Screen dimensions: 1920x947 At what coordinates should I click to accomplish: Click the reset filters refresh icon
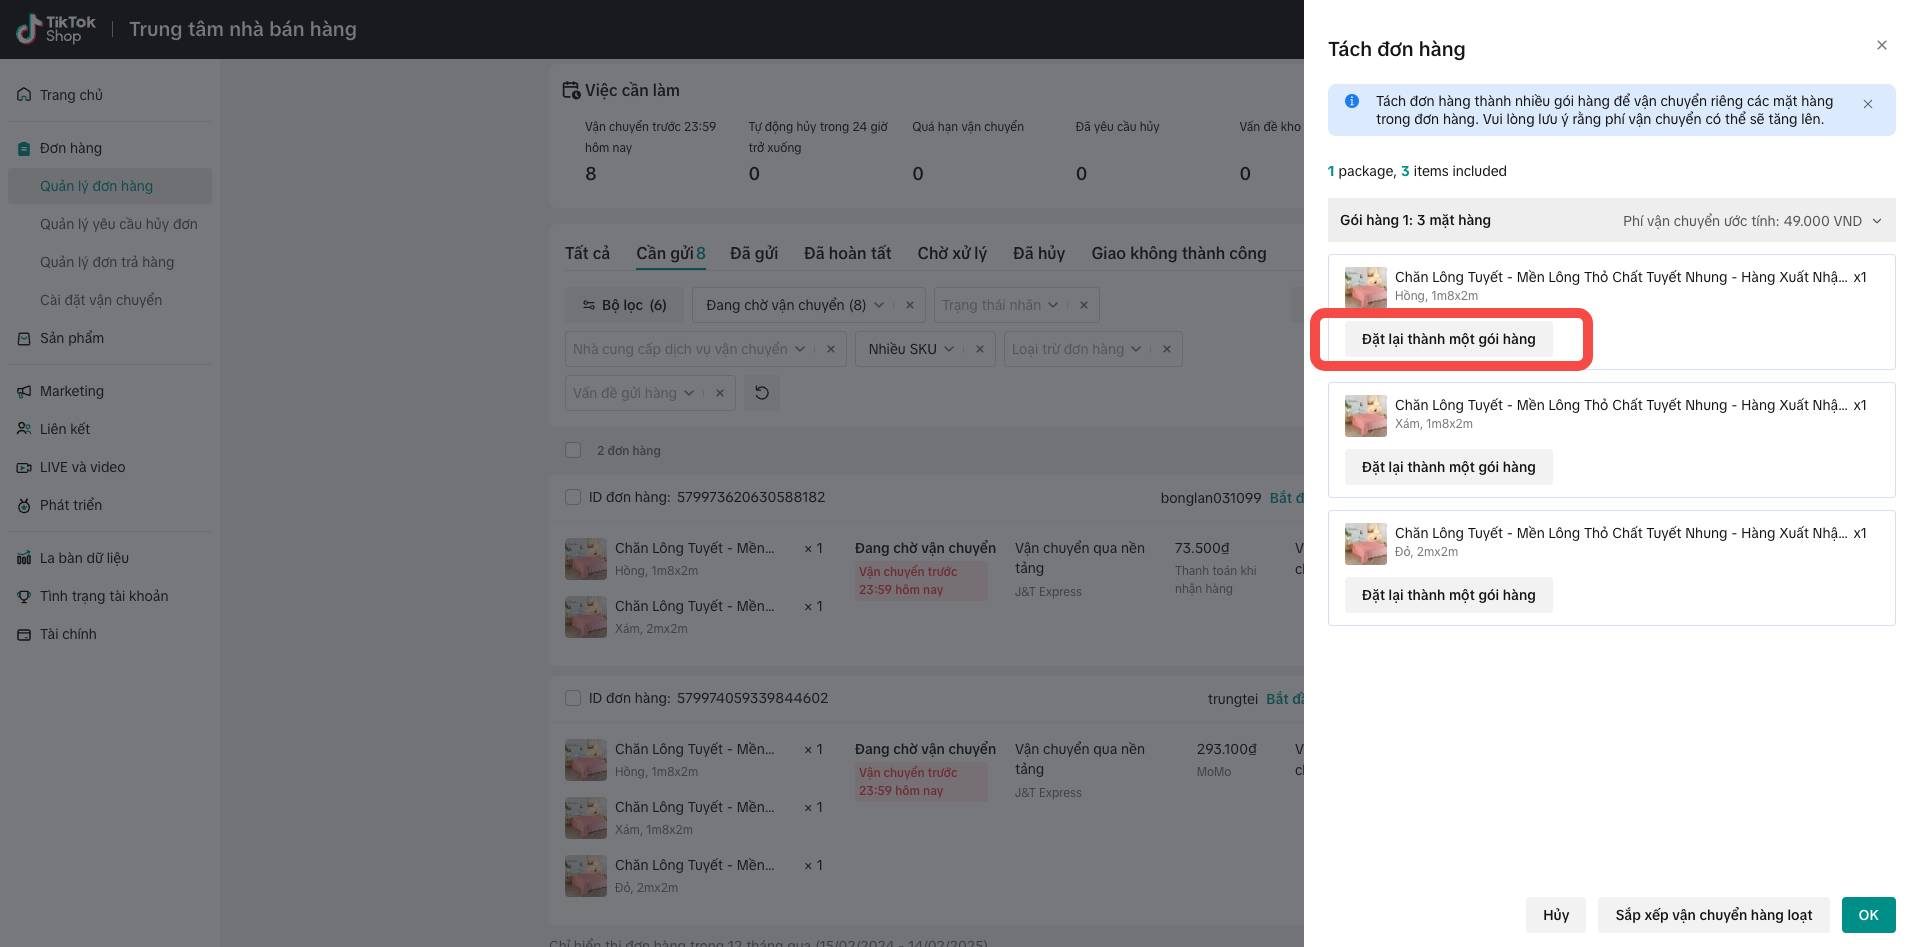coord(762,393)
